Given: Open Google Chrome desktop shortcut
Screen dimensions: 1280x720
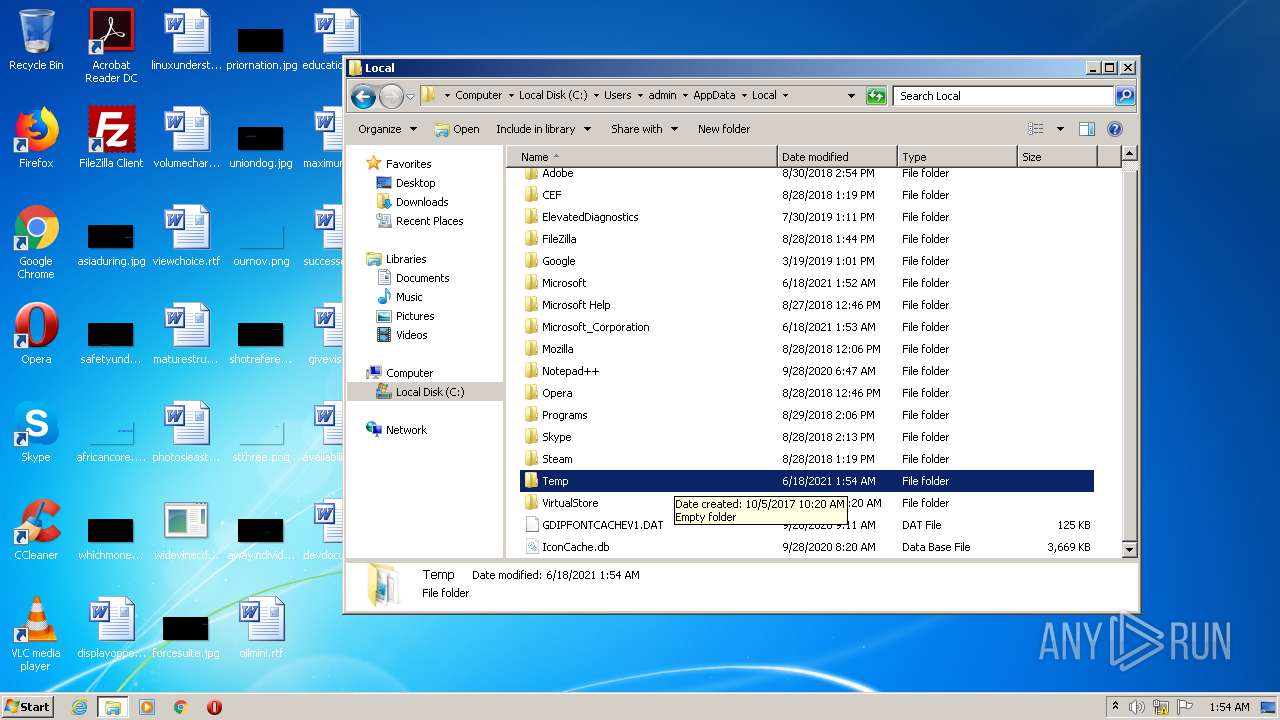Looking at the screenshot, I should [x=36, y=242].
